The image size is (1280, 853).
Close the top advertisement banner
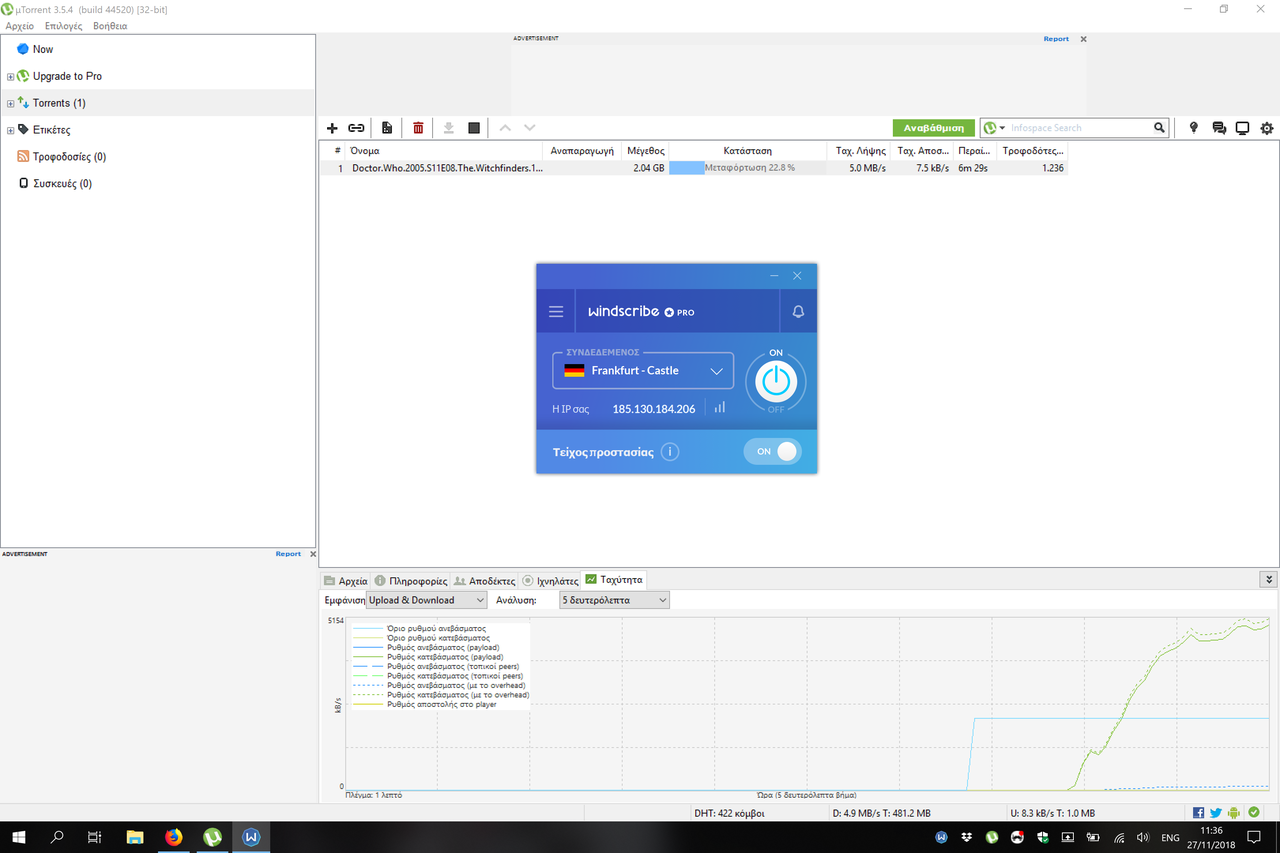tap(1083, 39)
